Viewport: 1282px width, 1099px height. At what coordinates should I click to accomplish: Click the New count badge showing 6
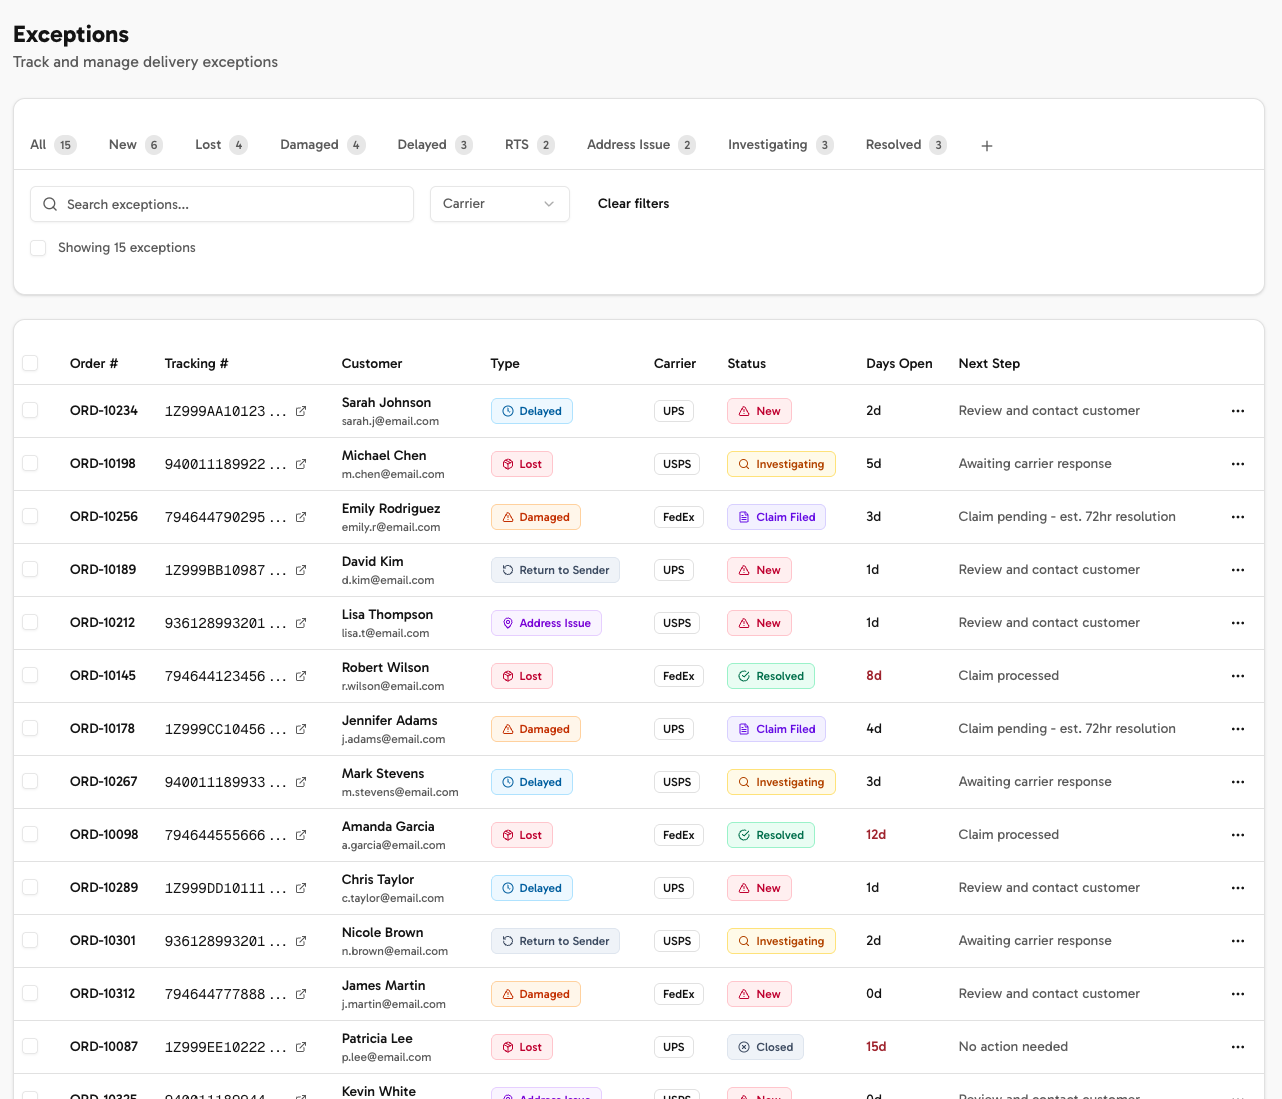pos(155,144)
